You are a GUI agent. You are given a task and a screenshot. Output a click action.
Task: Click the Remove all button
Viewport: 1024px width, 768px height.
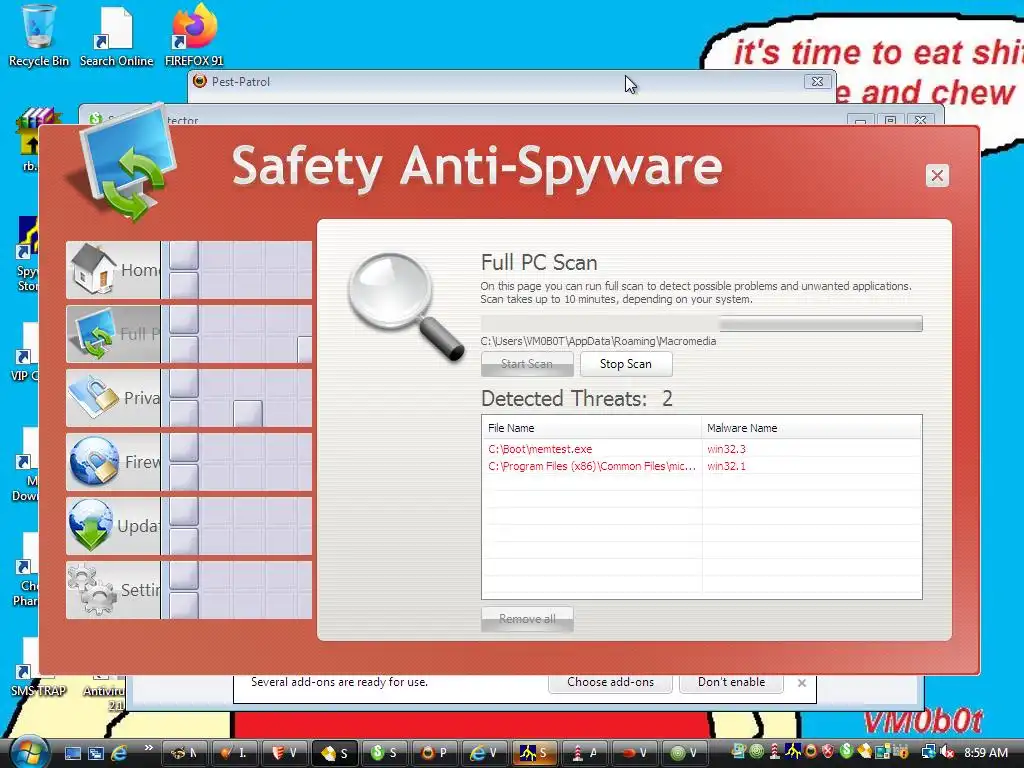[527, 619]
